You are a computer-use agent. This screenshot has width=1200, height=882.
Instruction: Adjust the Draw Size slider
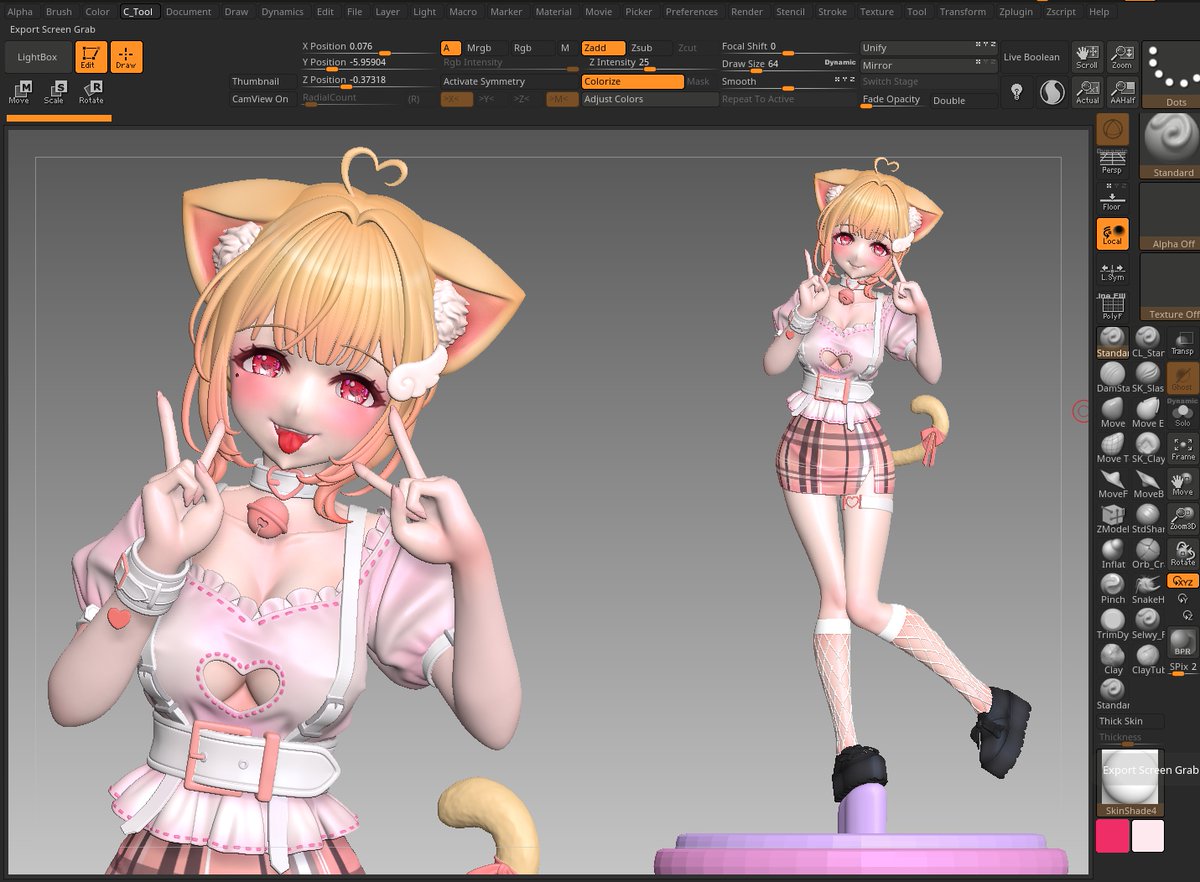tap(789, 65)
